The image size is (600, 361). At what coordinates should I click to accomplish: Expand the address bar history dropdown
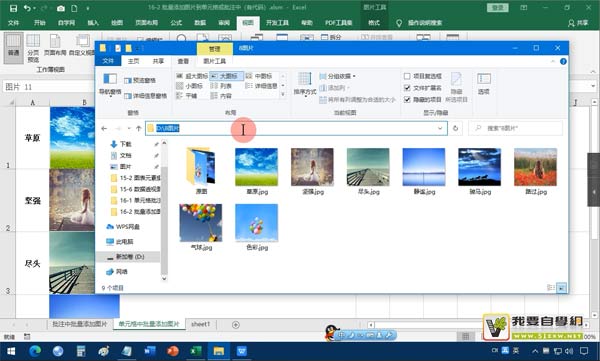coord(440,129)
